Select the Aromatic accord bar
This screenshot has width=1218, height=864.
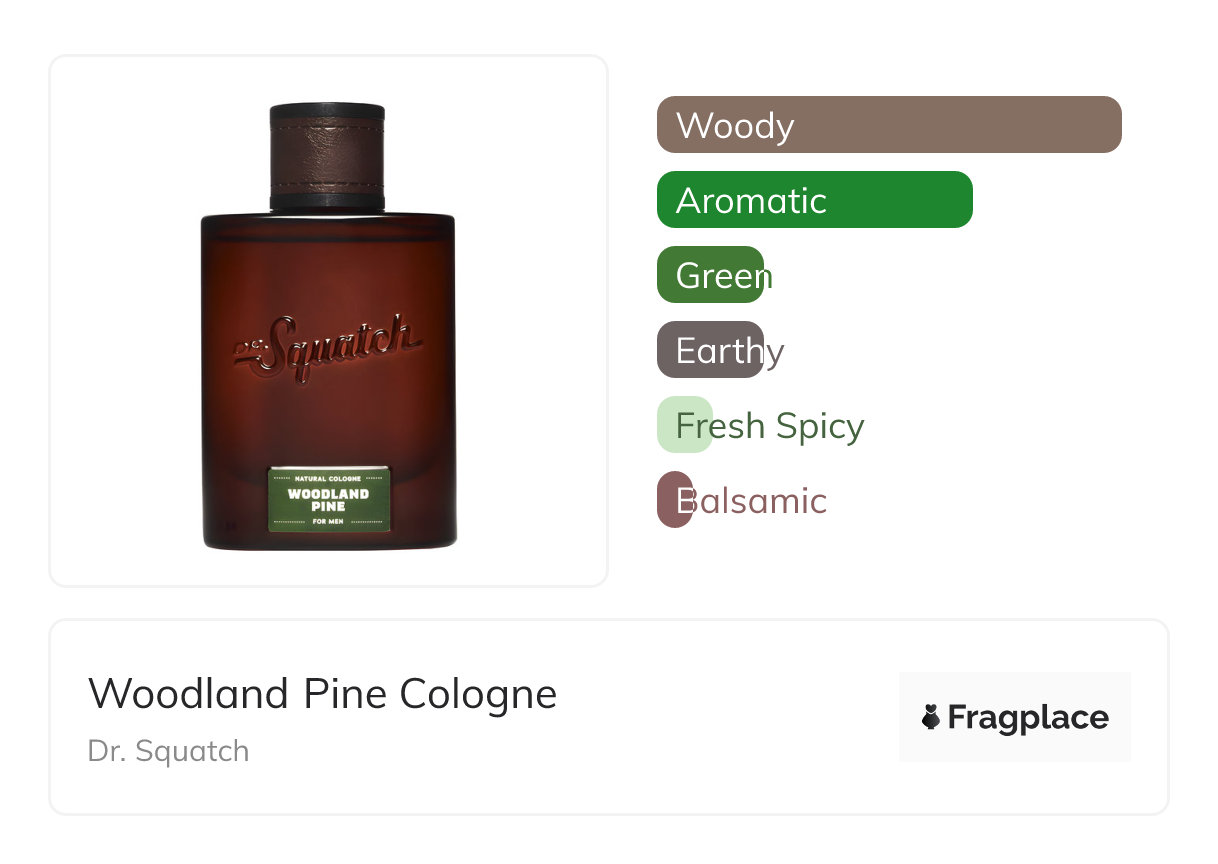coord(815,200)
